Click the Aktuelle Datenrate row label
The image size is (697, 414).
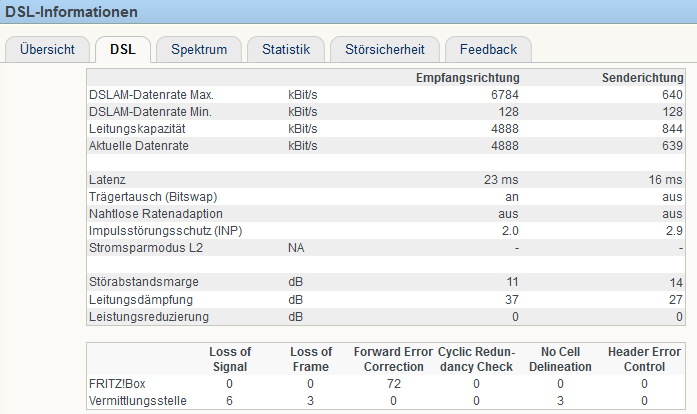139,146
